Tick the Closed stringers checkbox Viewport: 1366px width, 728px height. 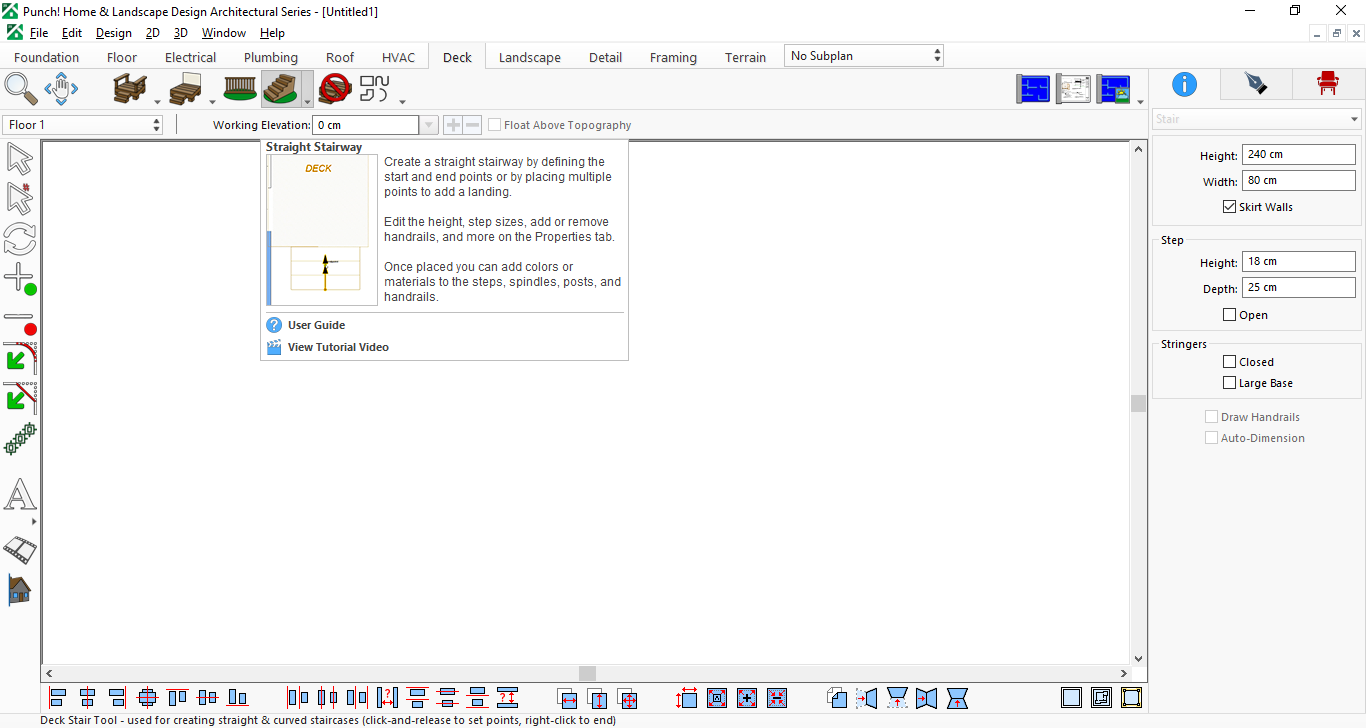(x=1229, y=362)
